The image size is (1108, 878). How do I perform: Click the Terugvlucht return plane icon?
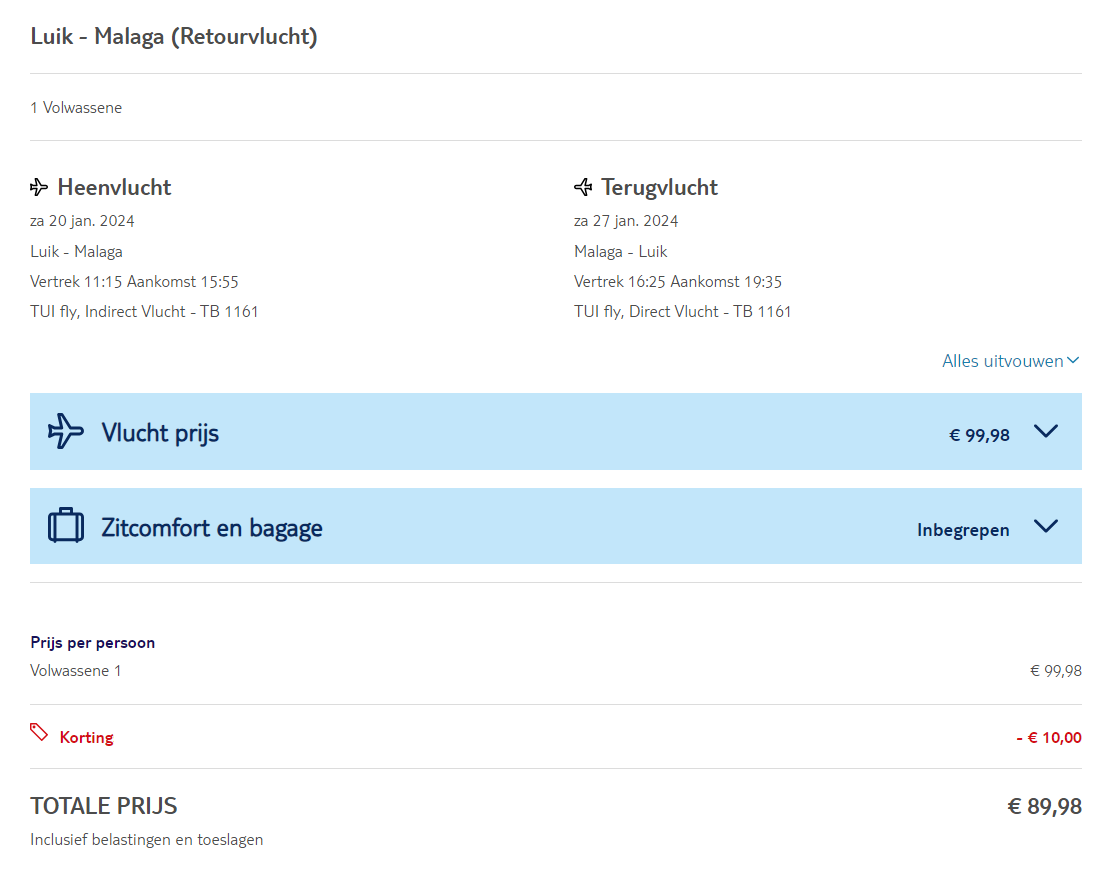click(x=583, y=188)
